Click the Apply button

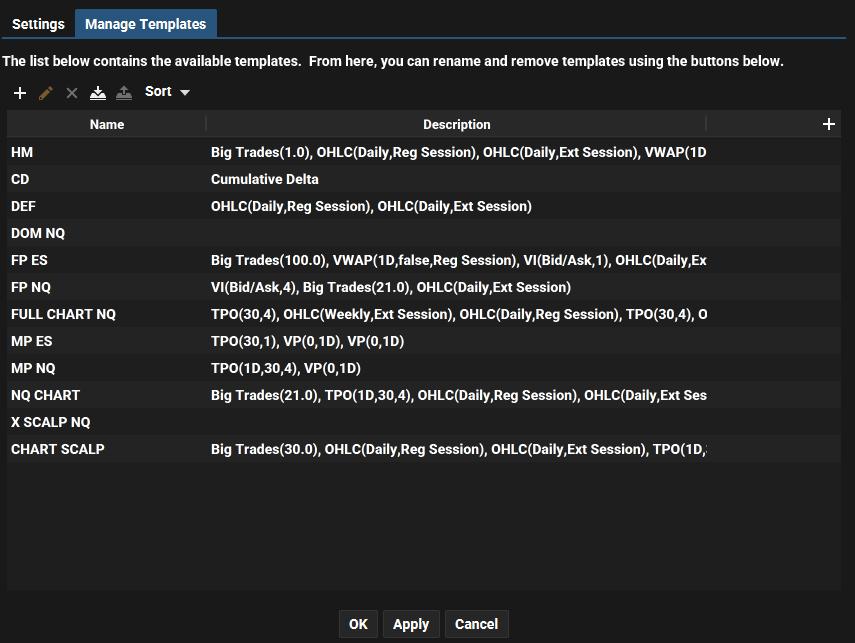point(411,624)
